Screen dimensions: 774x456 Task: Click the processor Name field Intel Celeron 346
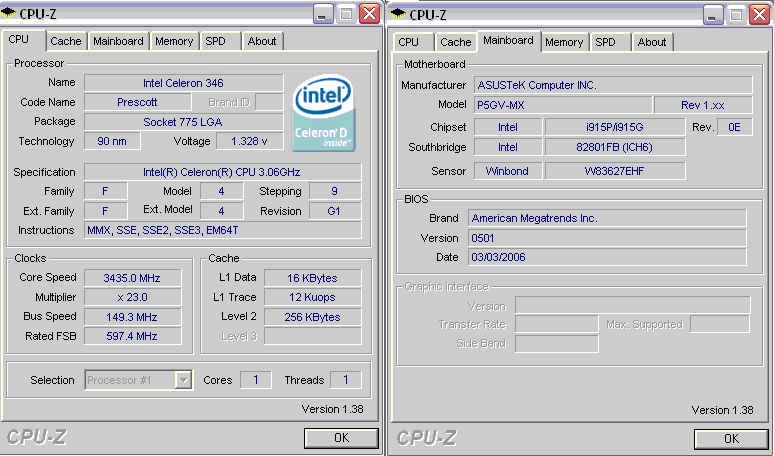(x=184, y=83)
